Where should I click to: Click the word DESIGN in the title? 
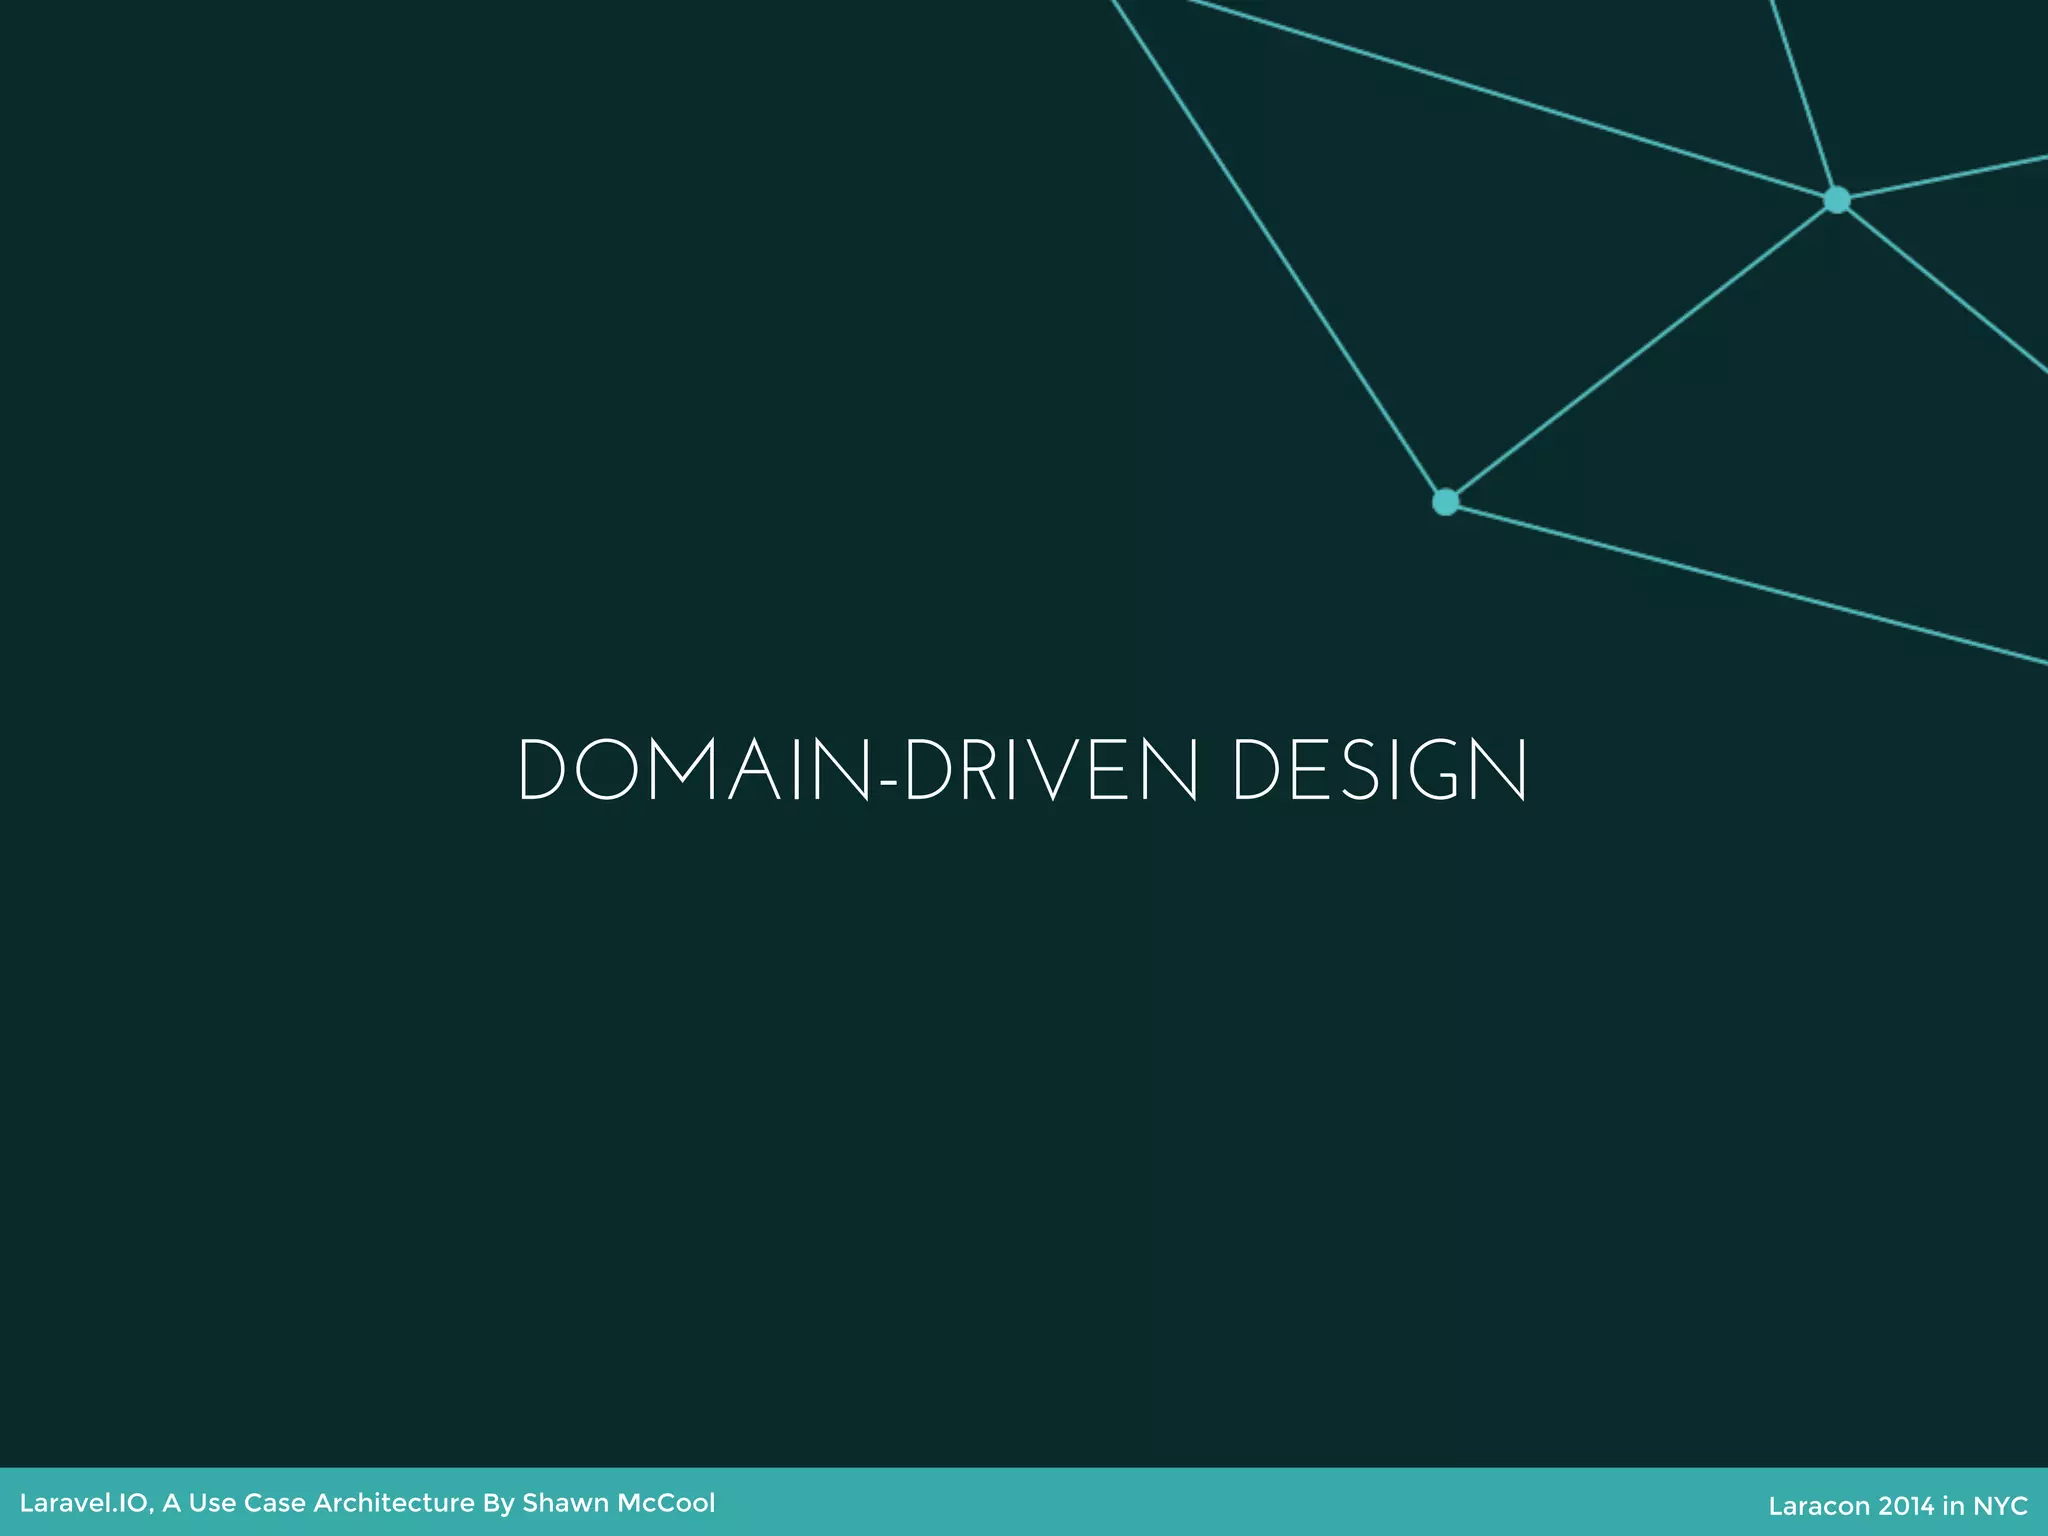pos(1380,770)
